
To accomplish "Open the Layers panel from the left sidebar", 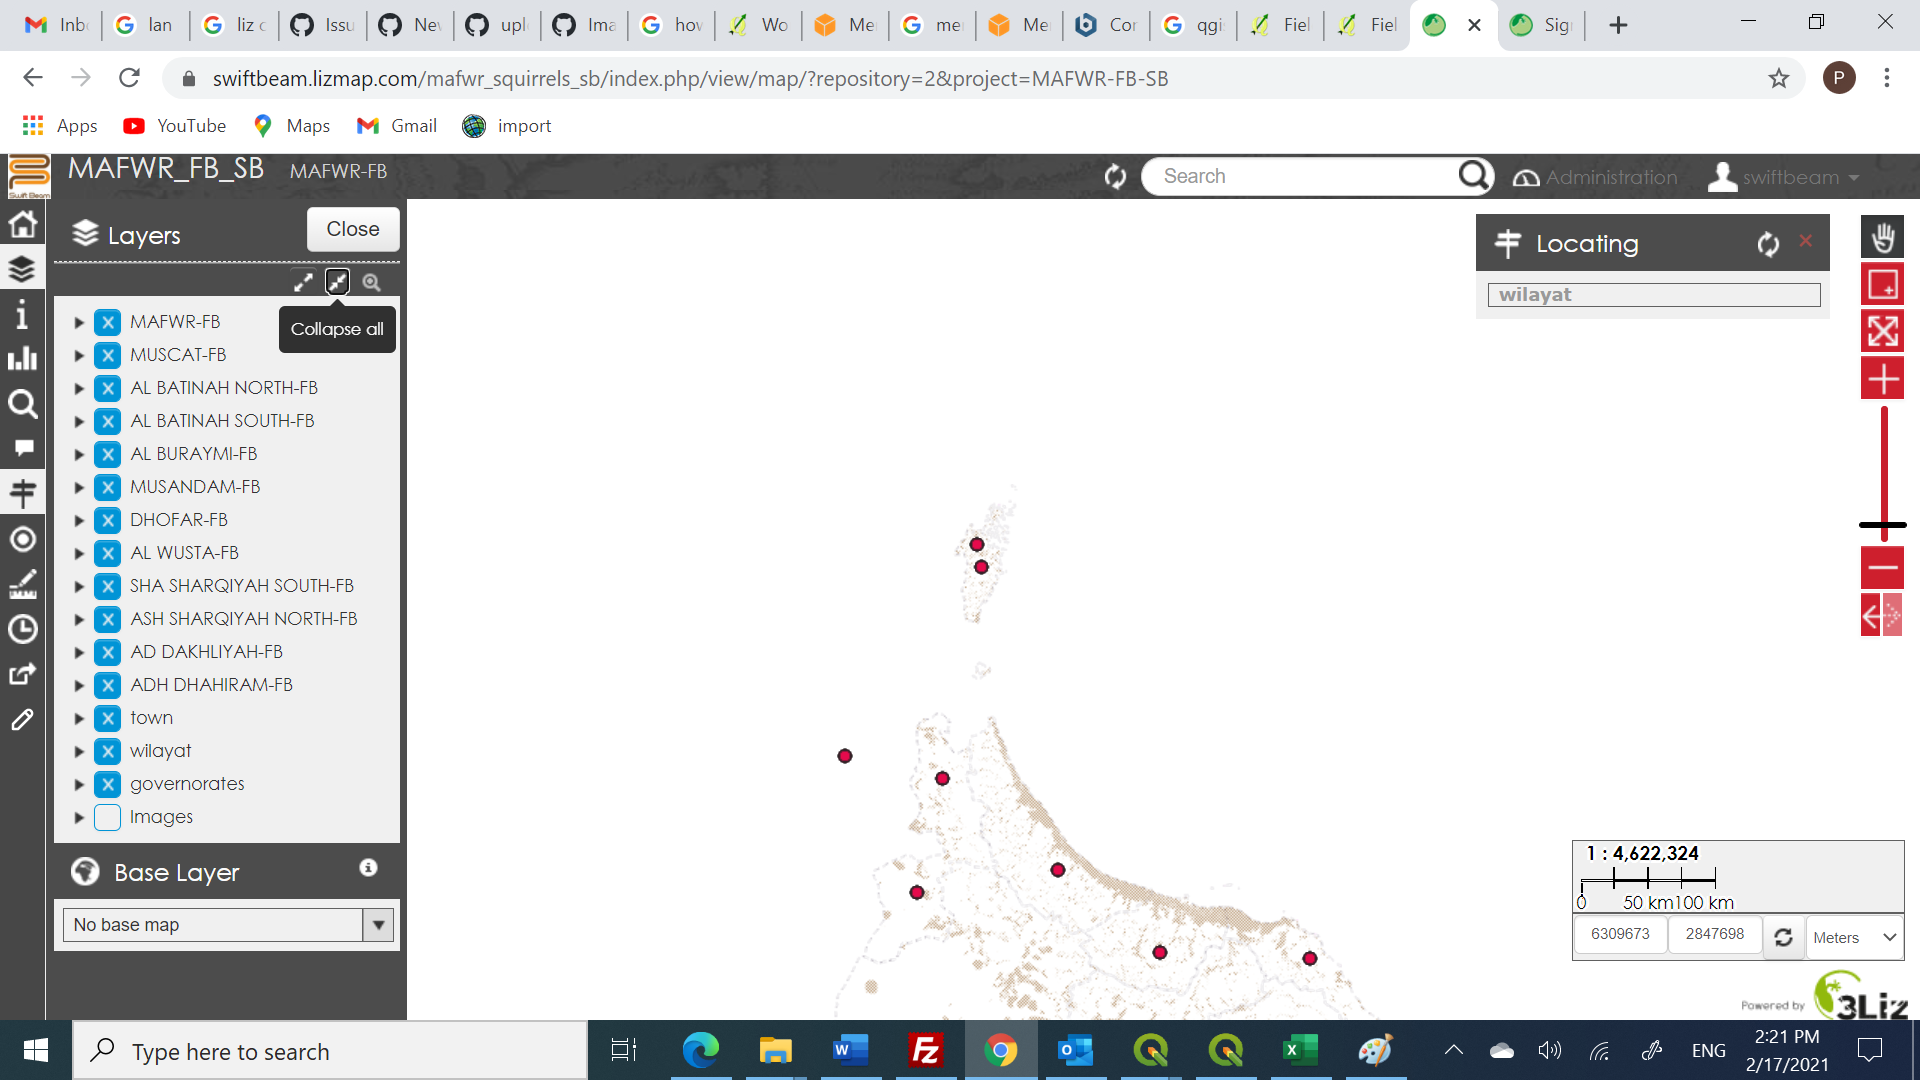I will coord(22,269).
